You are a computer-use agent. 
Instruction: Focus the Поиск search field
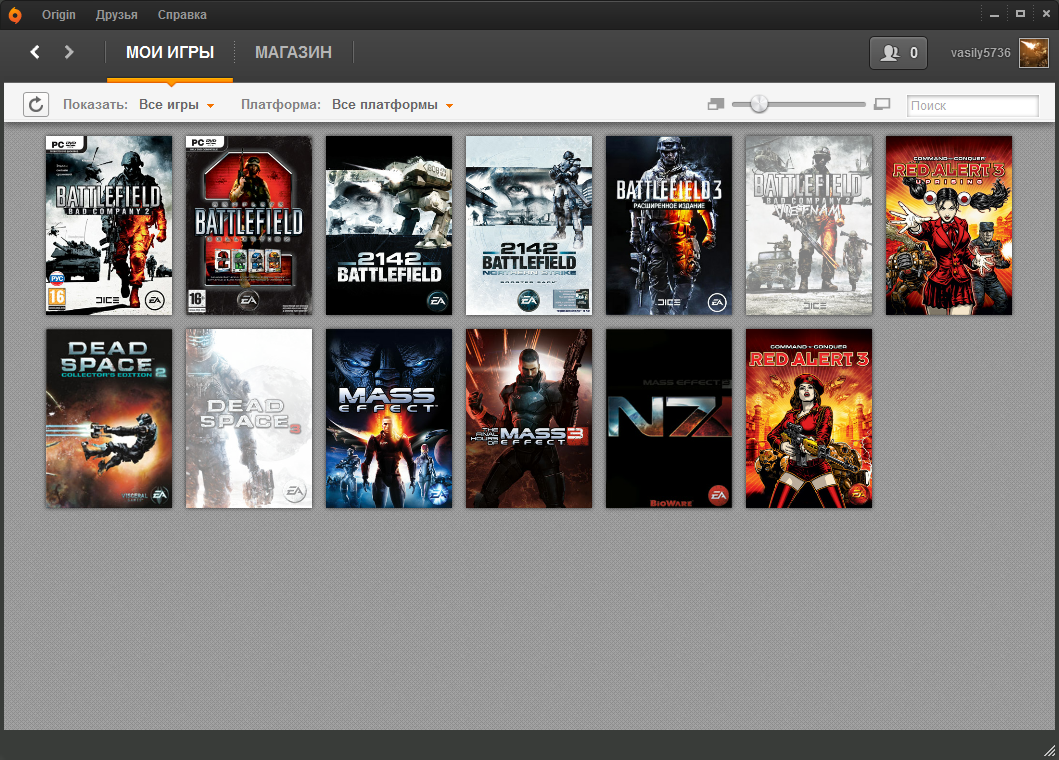point(972,105)
